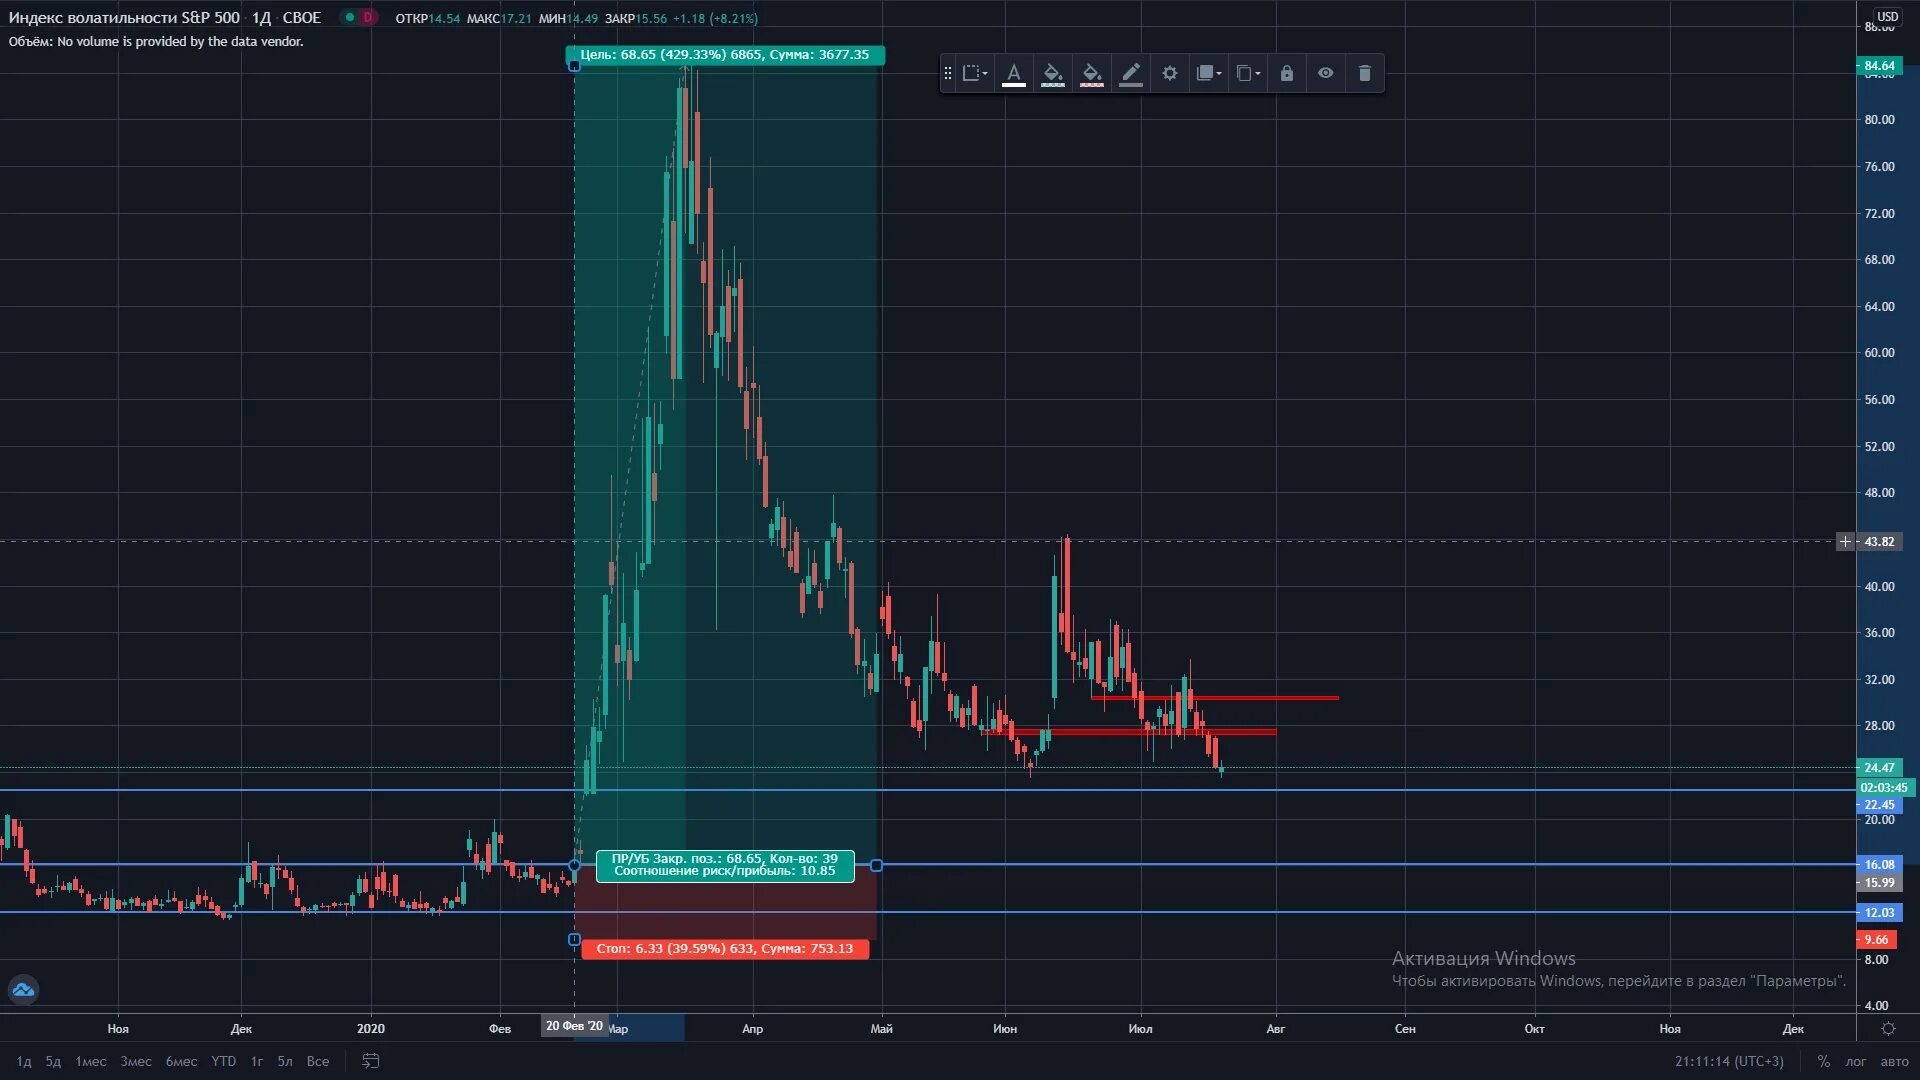Select 6мес time range
1920x1080 pixels.
coord(181,1061)
